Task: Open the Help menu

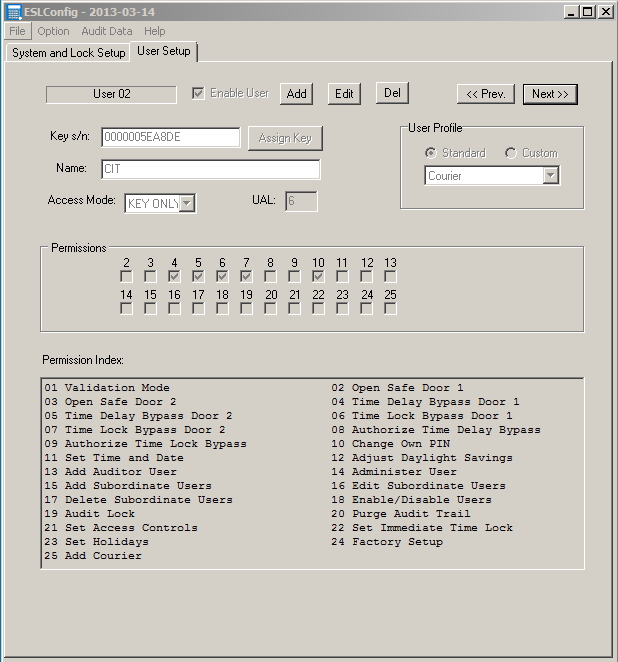Action: [154, 31]
